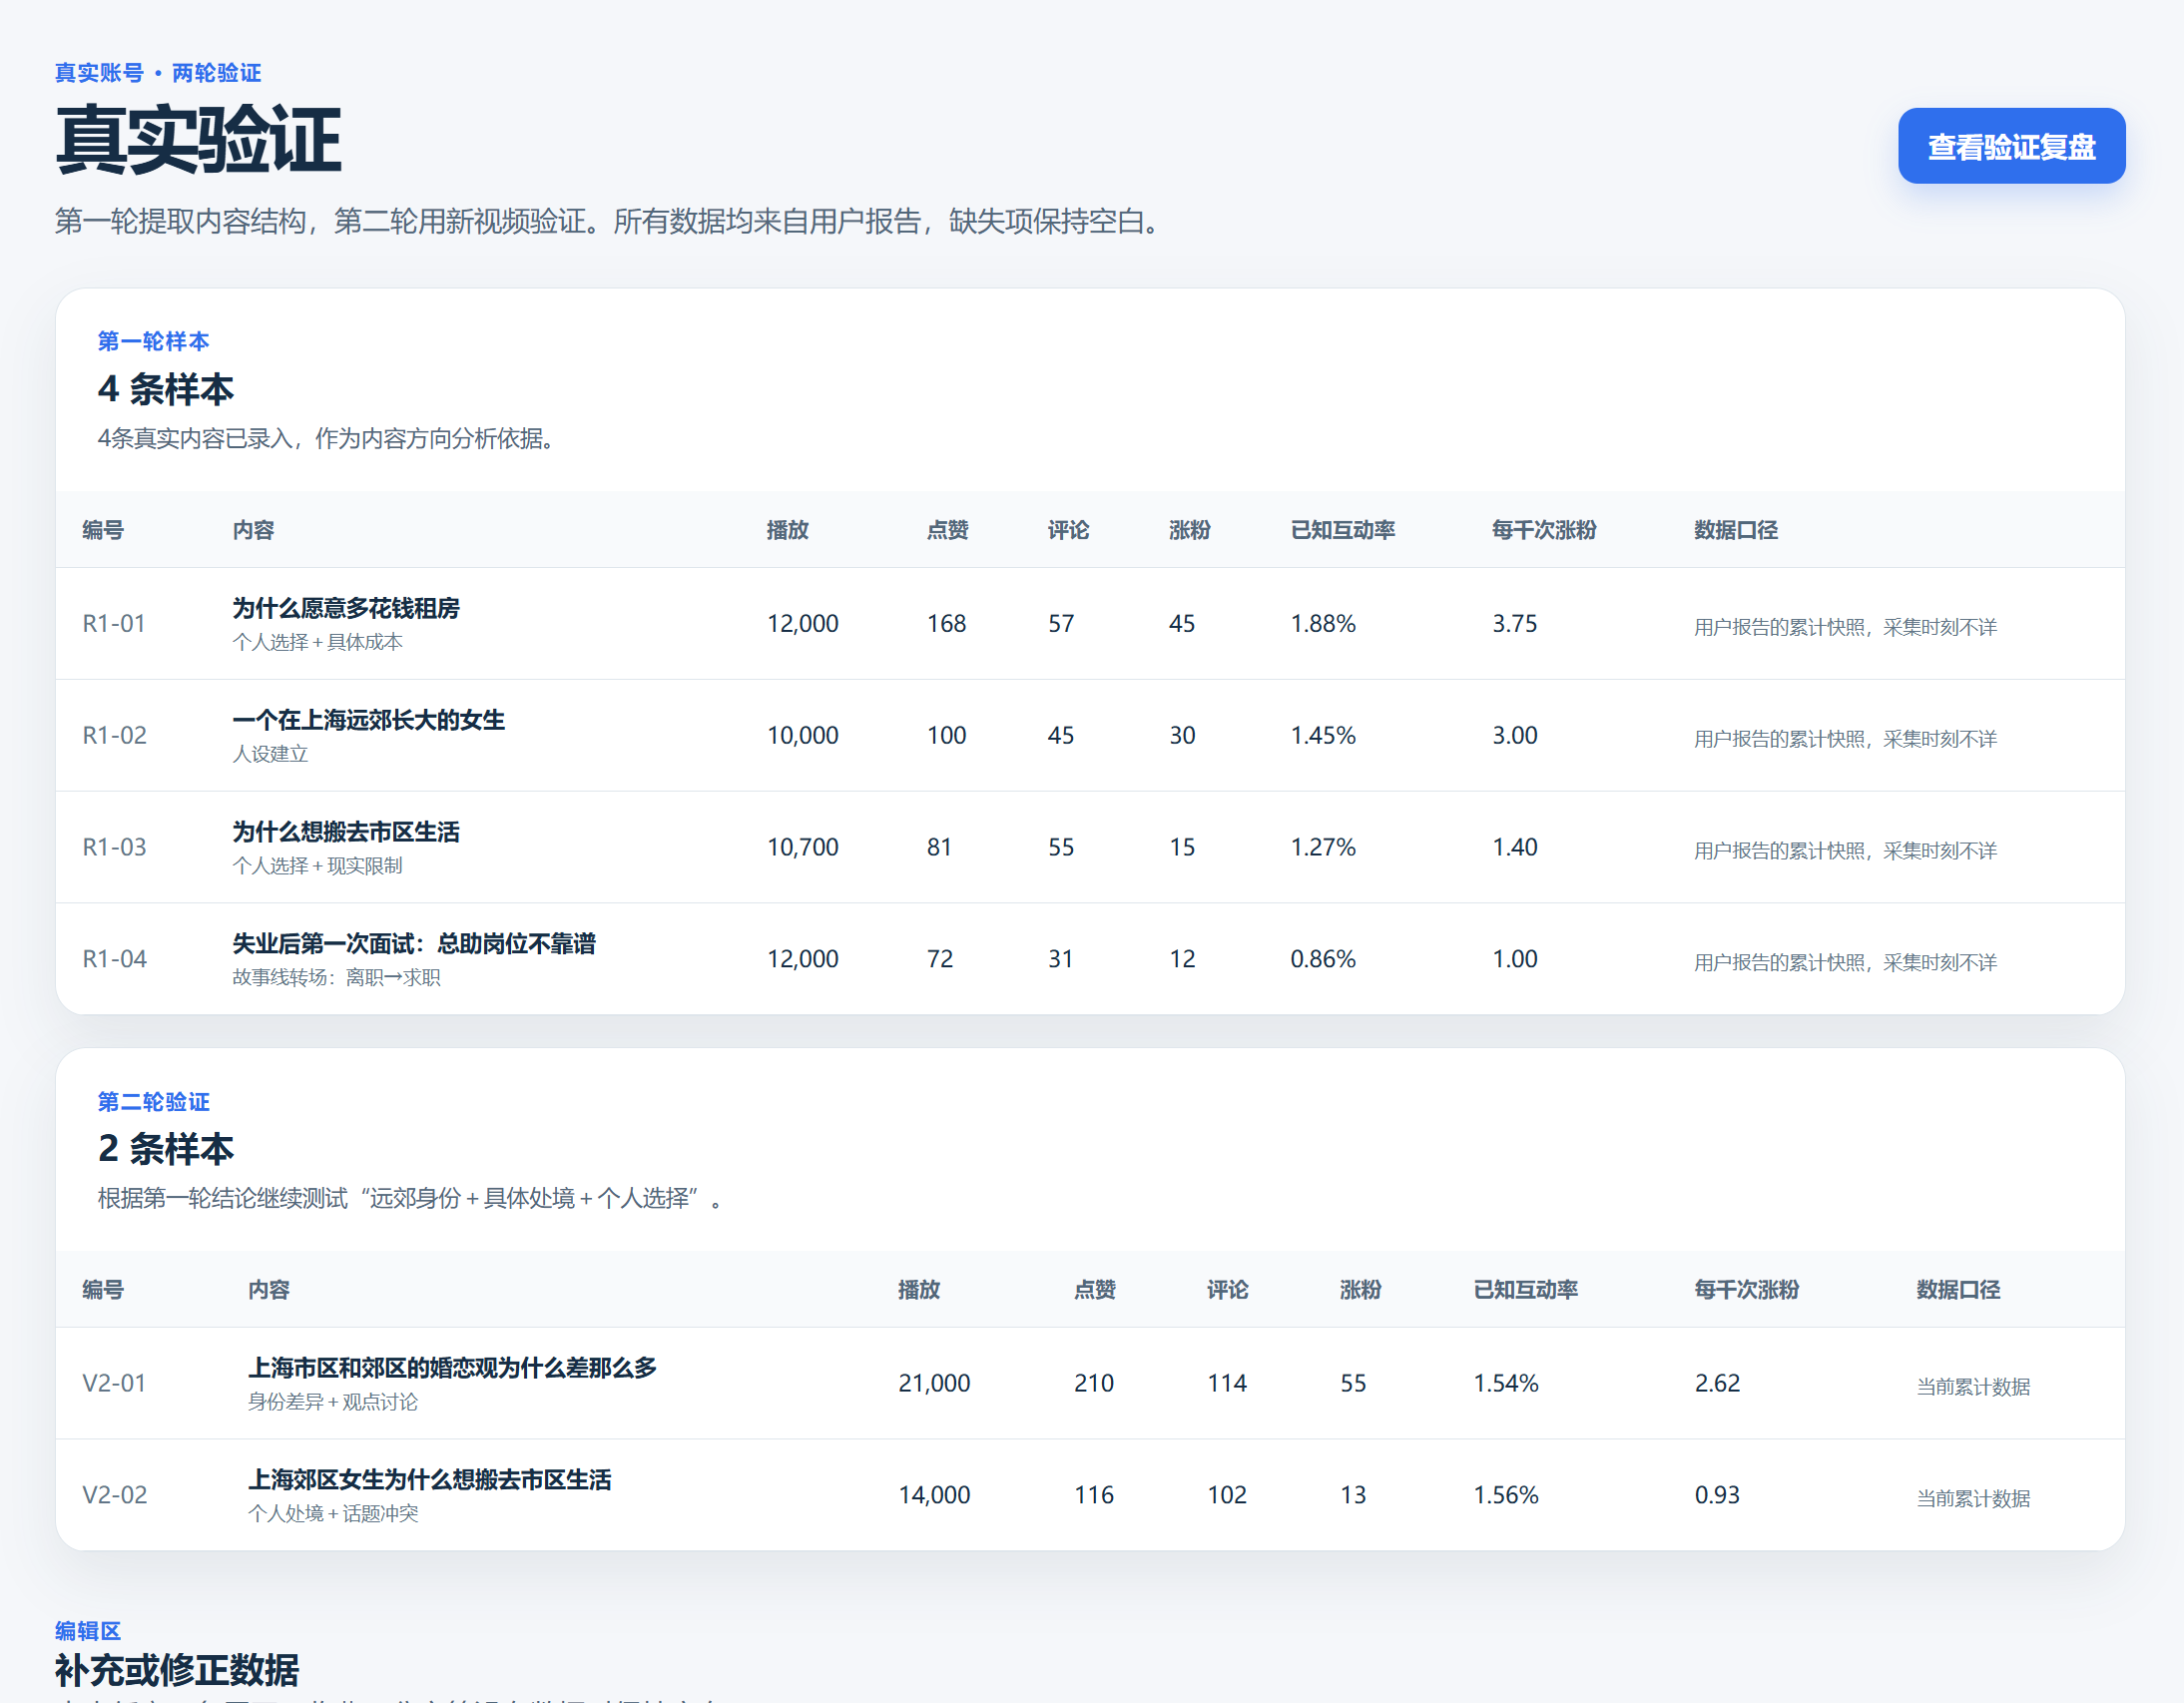Select the title 上海郊区女生为什么想搬去市区生活
Viewport: 2184px width, 1703px height.
point(430,1480)
